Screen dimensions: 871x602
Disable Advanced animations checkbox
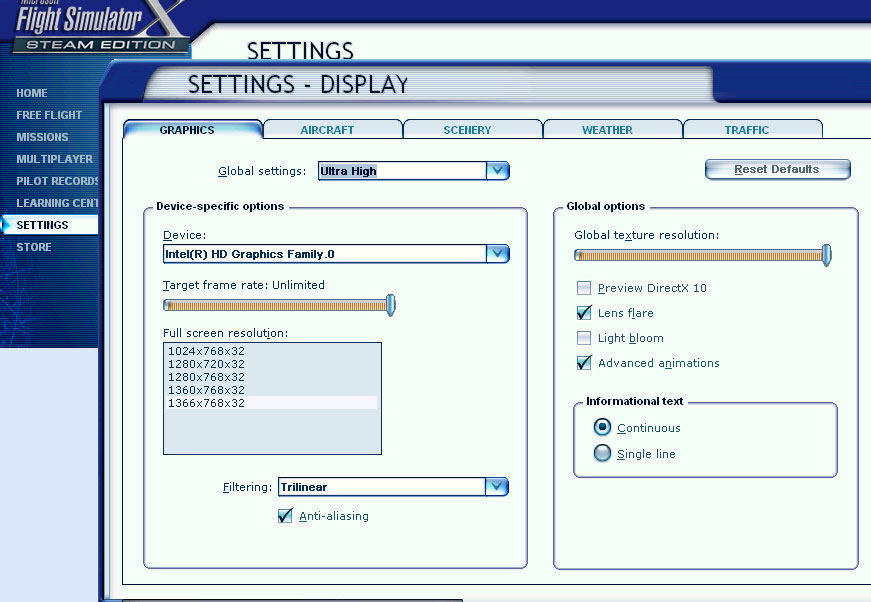point(584,363)
